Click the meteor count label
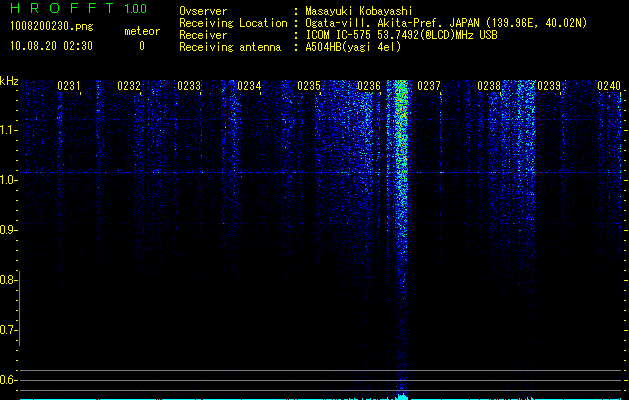The width and height of the screenshot is (629, 400). click(x=142, y=31)
